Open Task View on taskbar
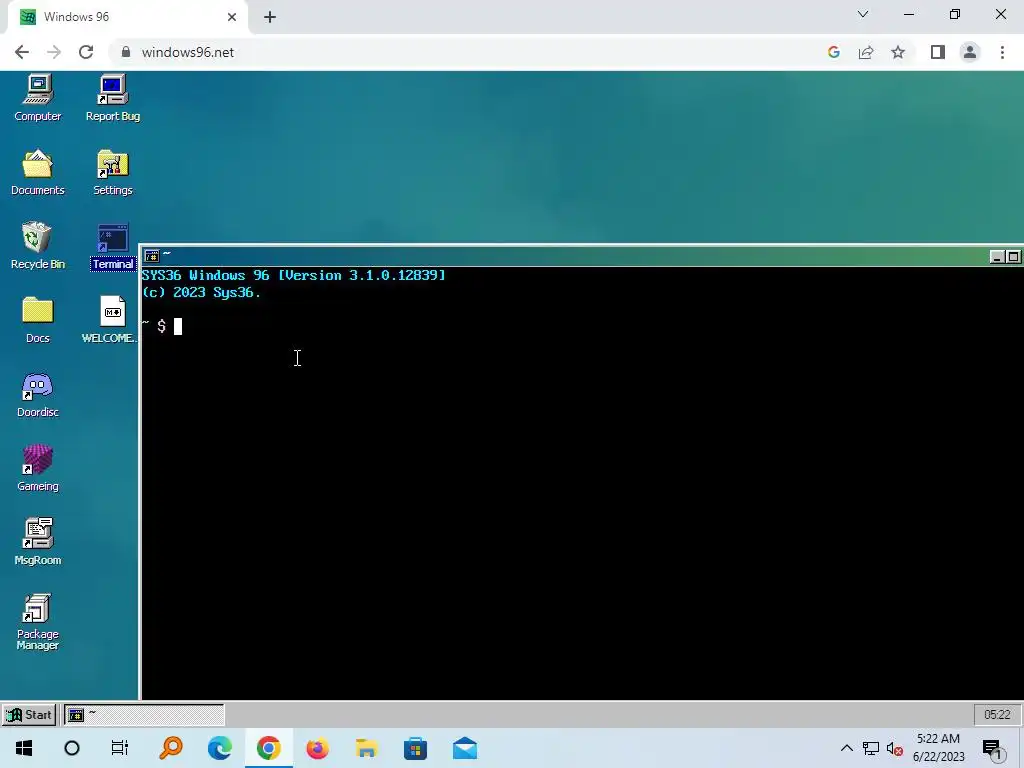 coord(120,748)
